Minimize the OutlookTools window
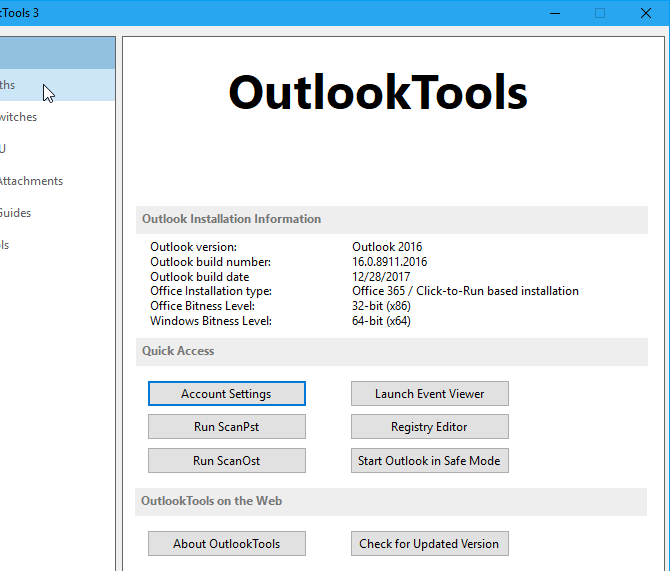The height and width of the screenshot is (571, 670). click(555, 13)
